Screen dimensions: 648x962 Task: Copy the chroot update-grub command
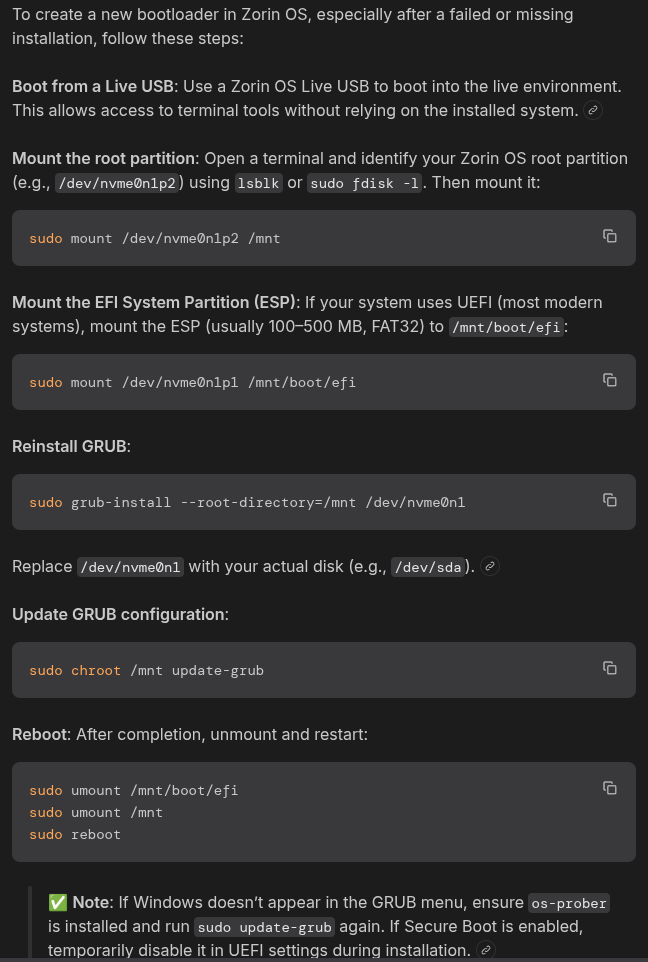(609, 668)
